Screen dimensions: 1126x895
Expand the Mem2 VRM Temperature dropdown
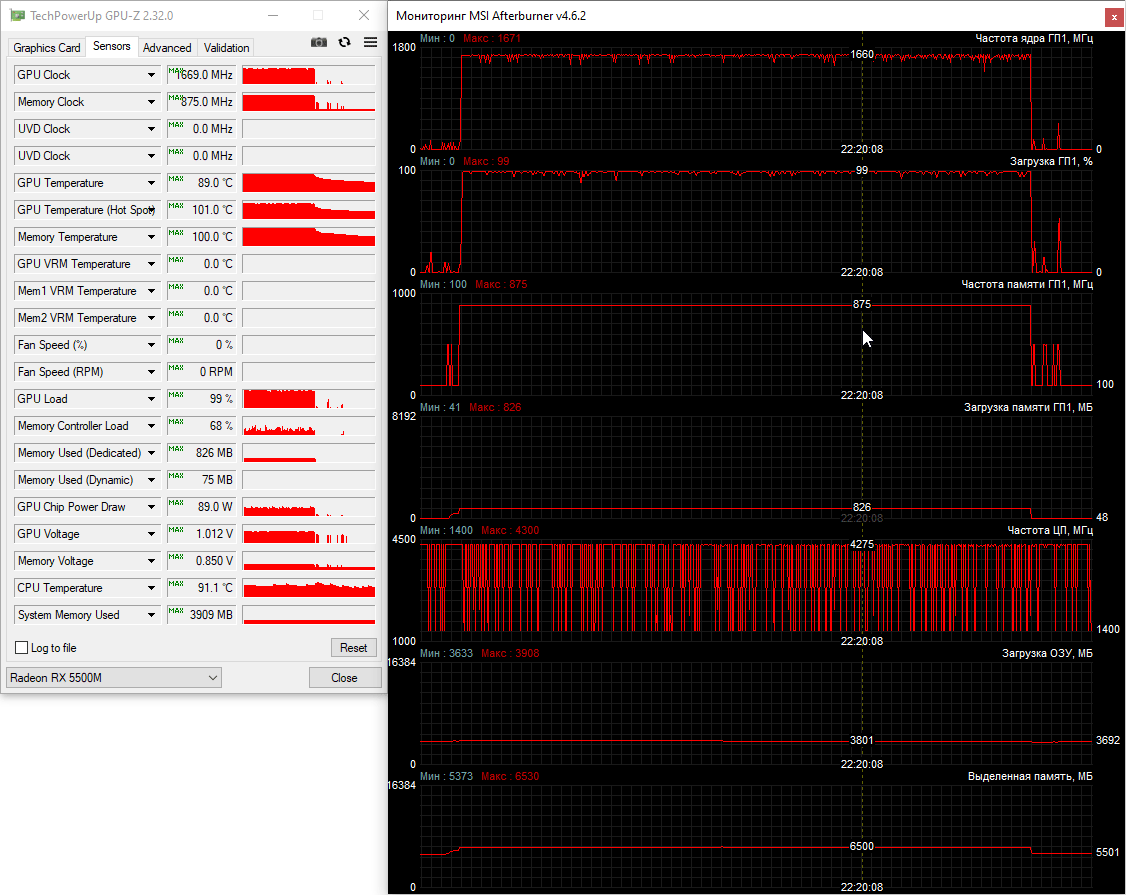tap(151, 318)
